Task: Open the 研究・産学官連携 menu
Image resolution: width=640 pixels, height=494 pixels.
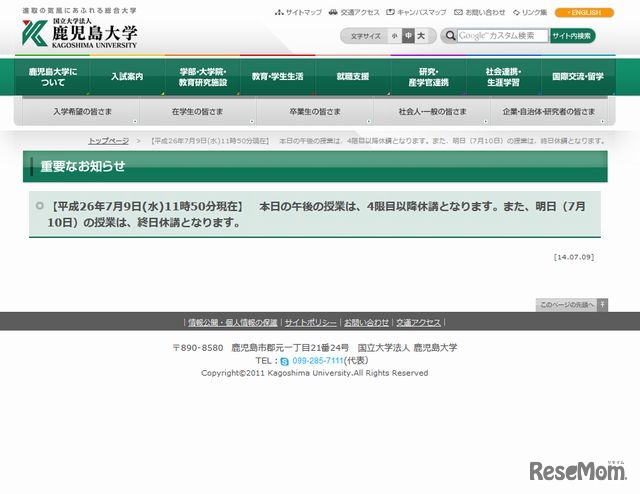Action: pos(429,77)
